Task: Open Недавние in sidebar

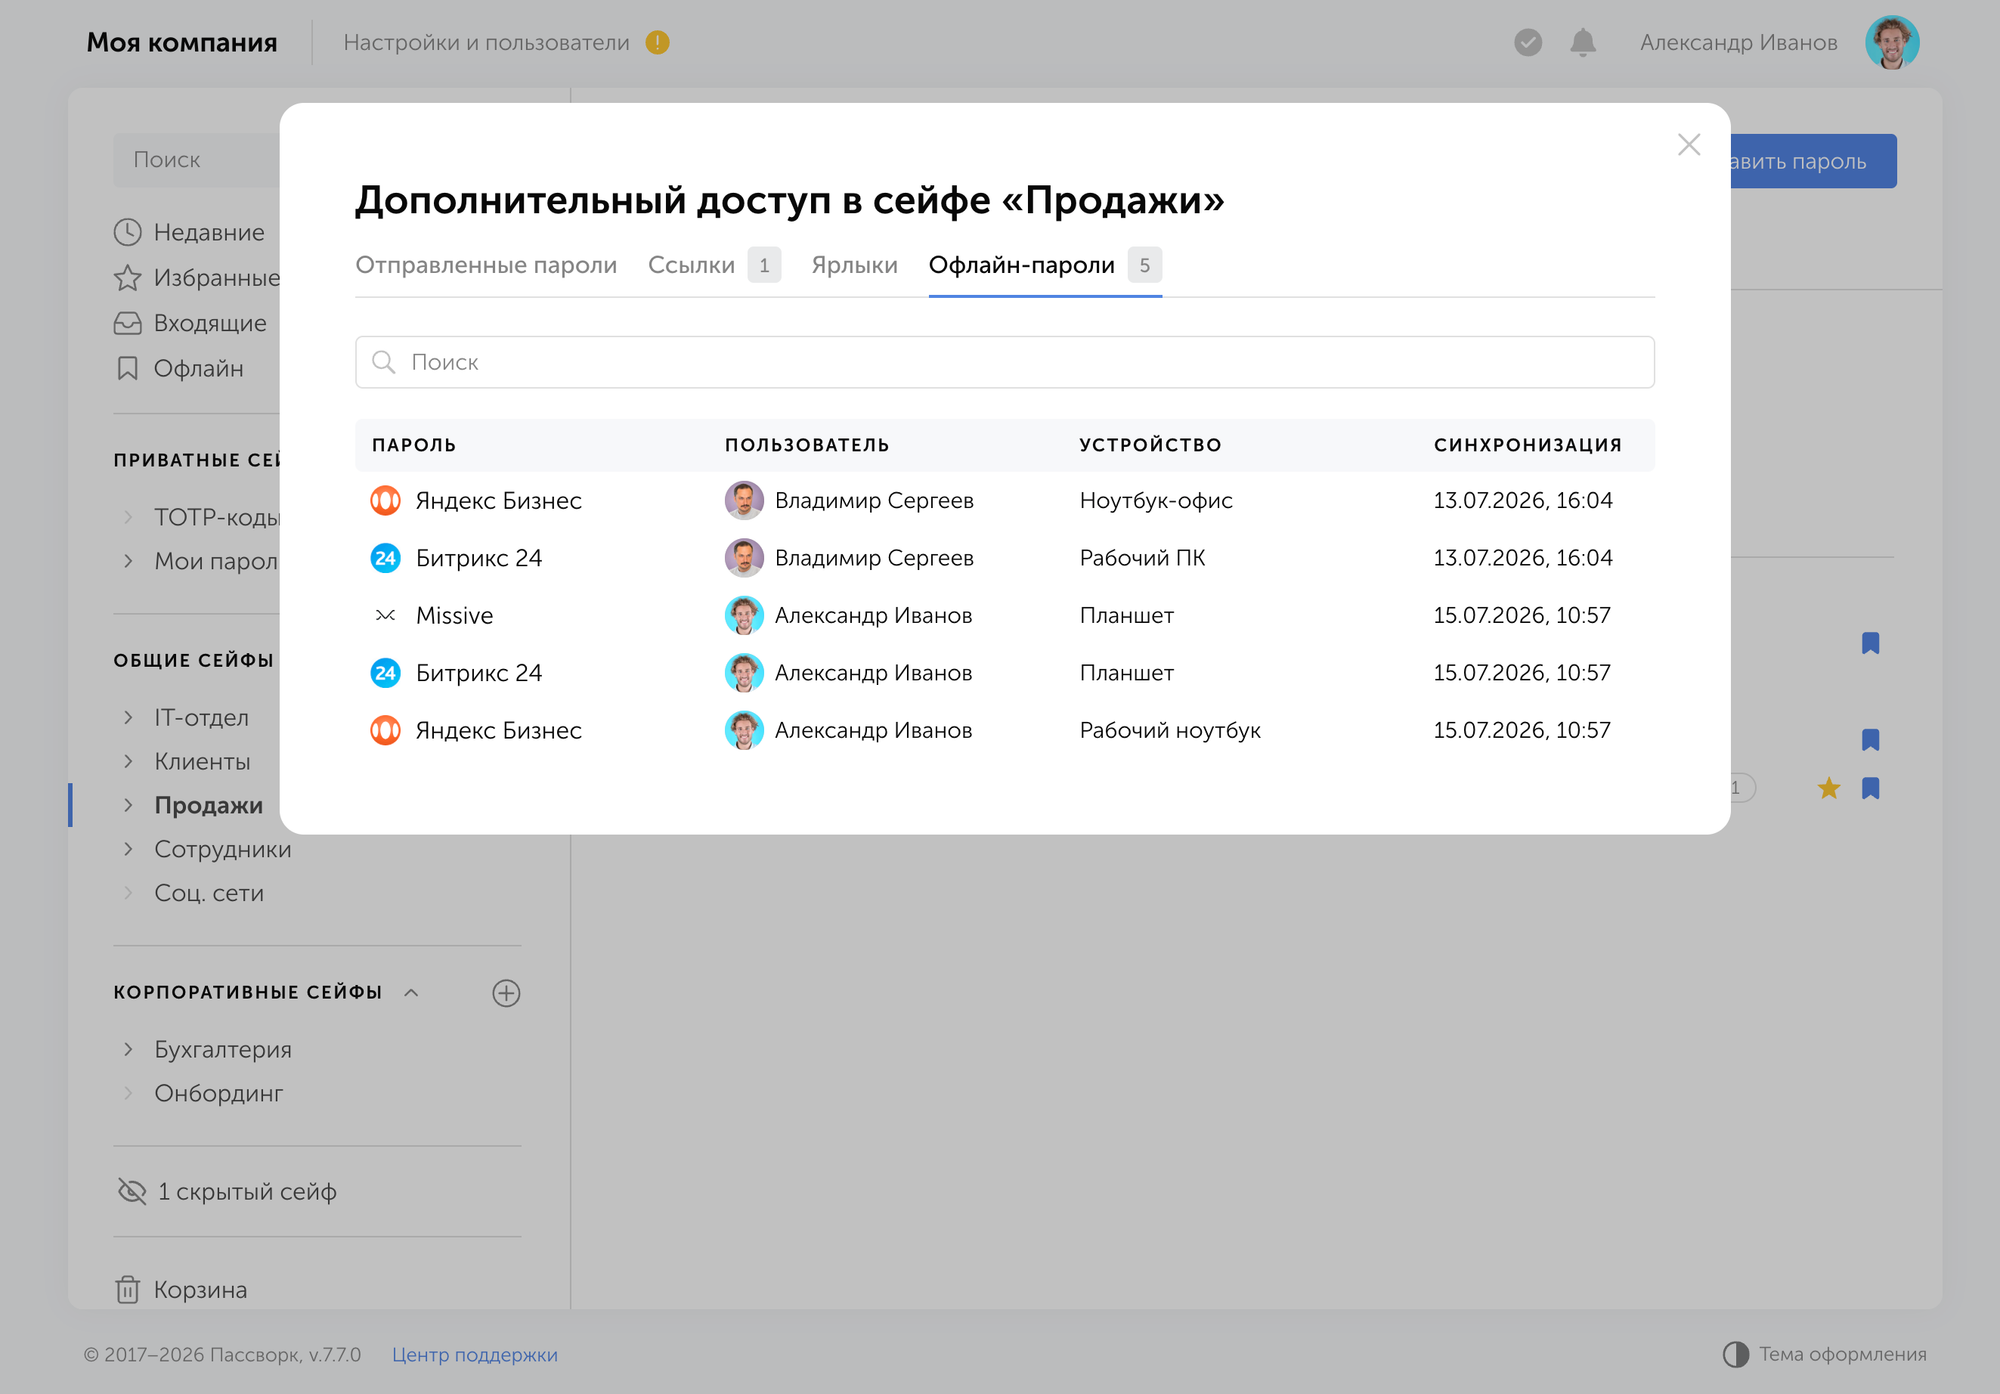Action: [x=189, y=232]
